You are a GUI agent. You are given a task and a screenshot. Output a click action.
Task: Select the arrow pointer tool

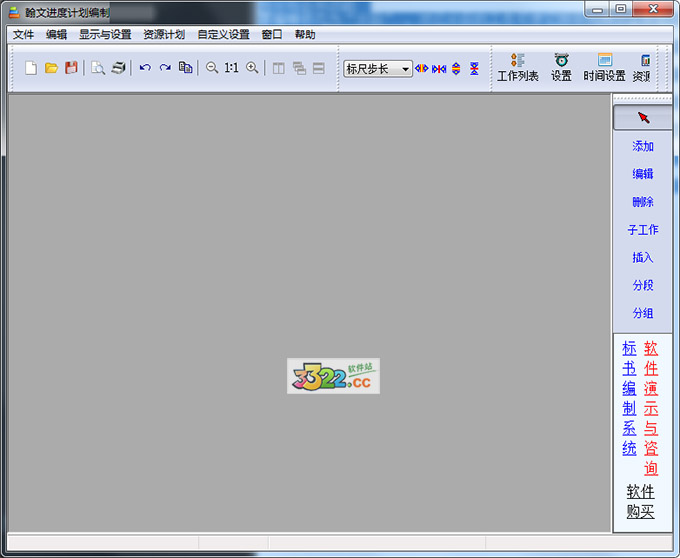click(642, 118)
